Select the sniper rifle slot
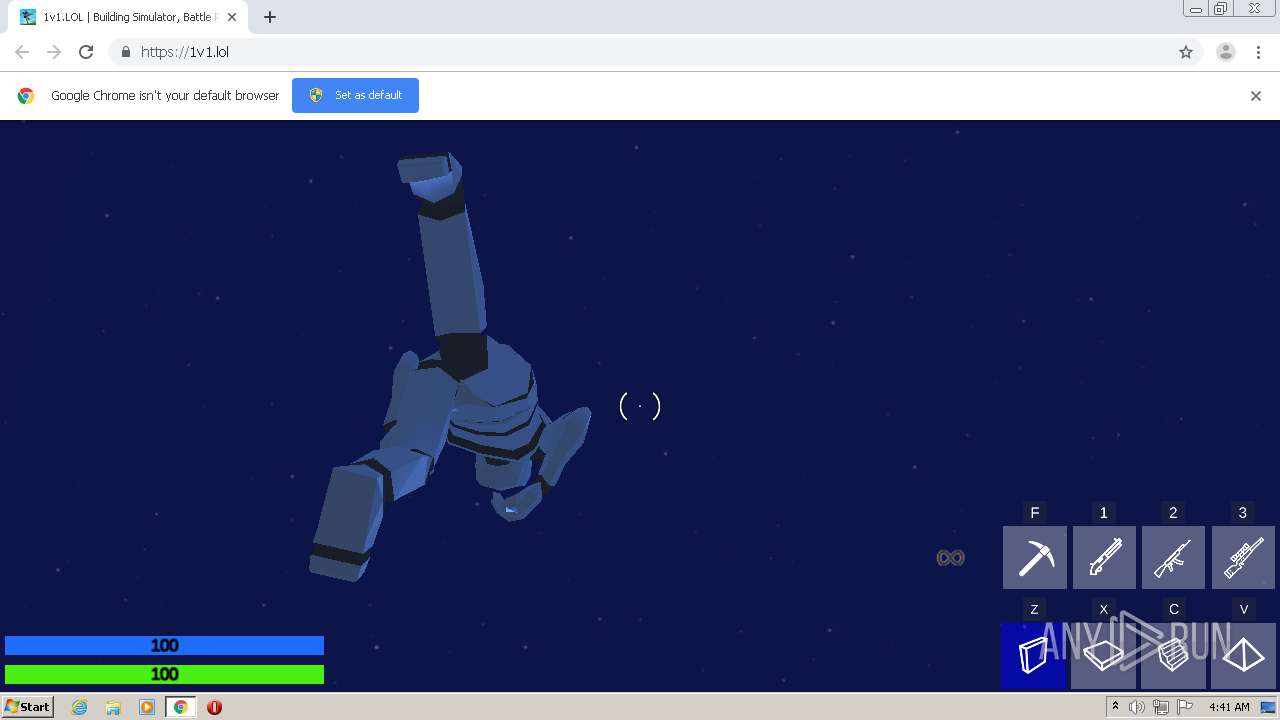 coord(1243,557)
